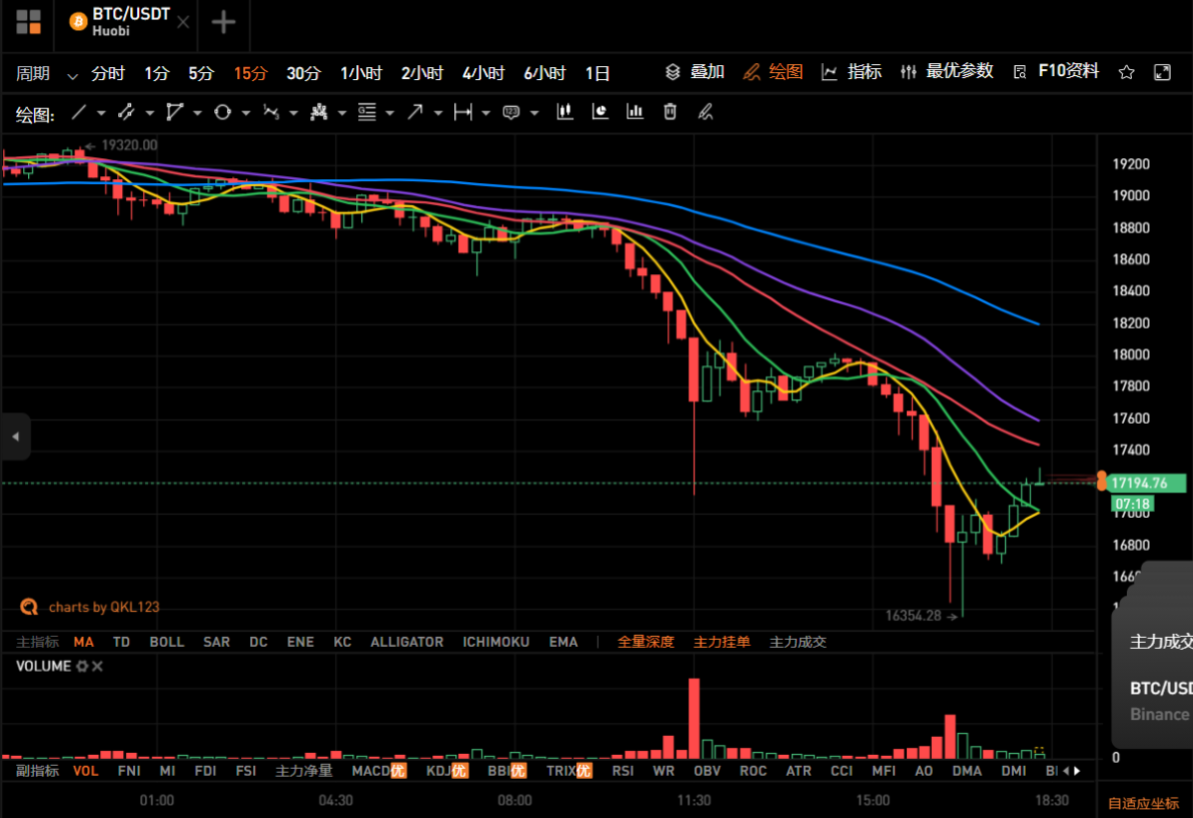Toggle the 主力成交 overlay
The height and width of the screenshot is (818, 1193).
(797, 641)
